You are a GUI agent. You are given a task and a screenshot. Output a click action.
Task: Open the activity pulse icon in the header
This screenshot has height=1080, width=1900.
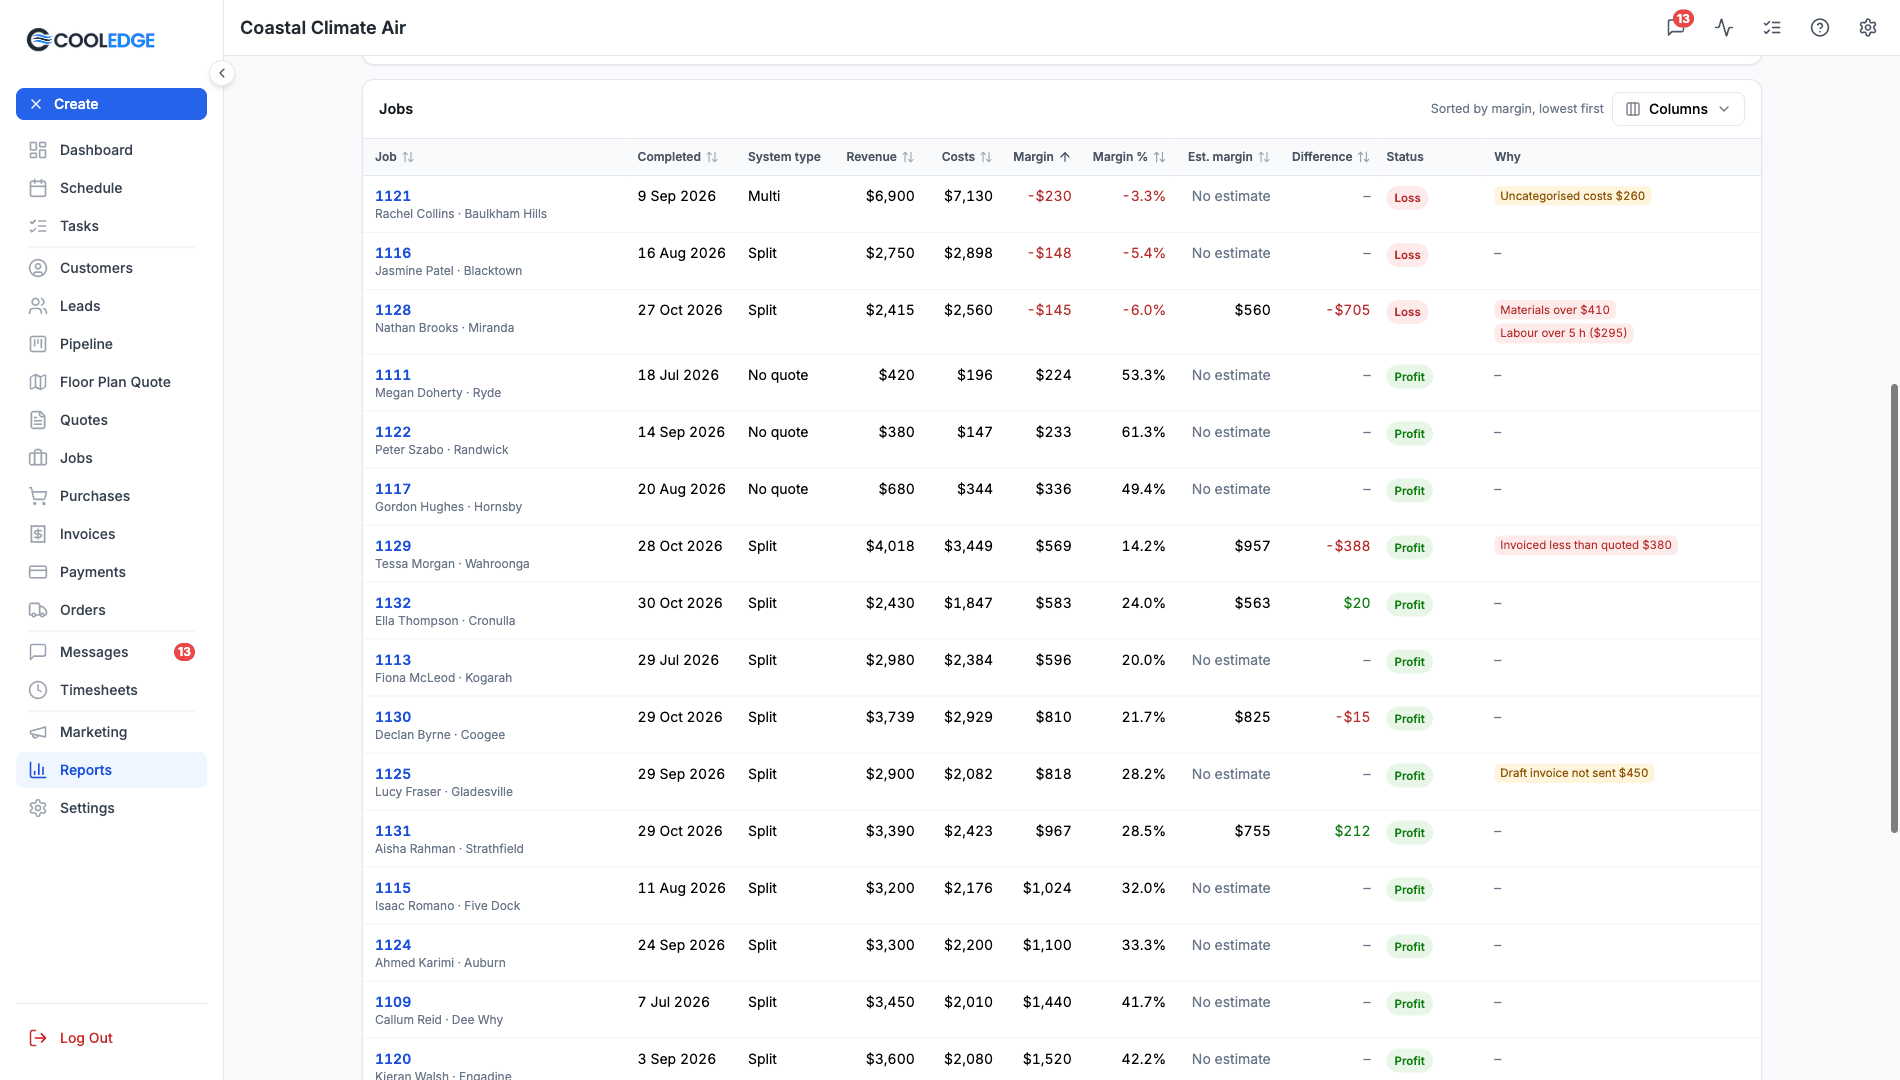[x=1724, y=27]
